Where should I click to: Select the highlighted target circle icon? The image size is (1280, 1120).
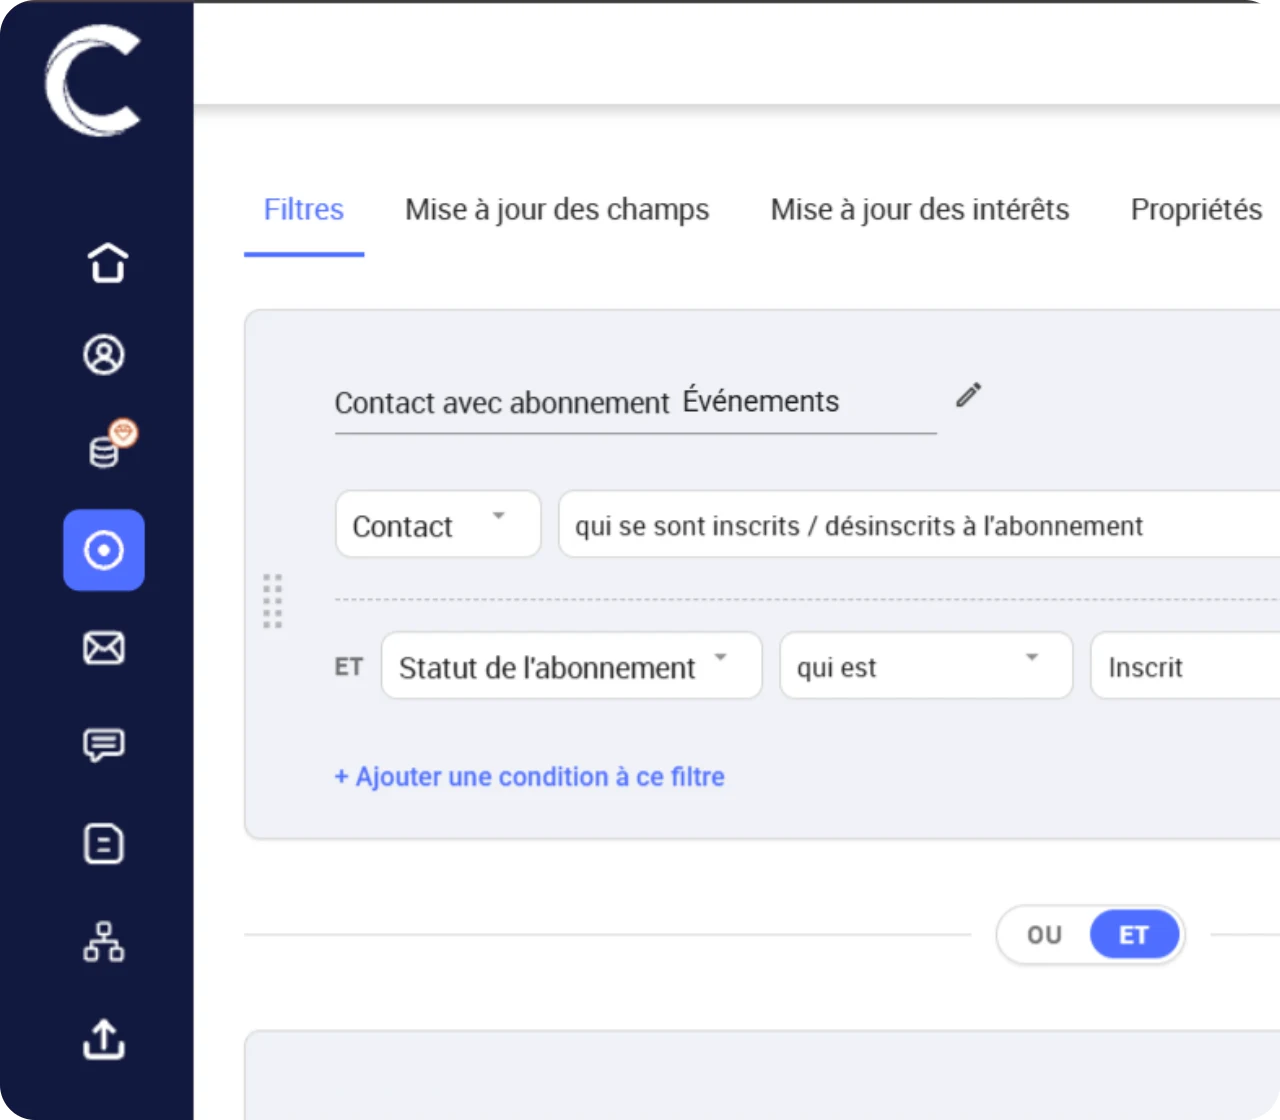[x=104, y=550]
